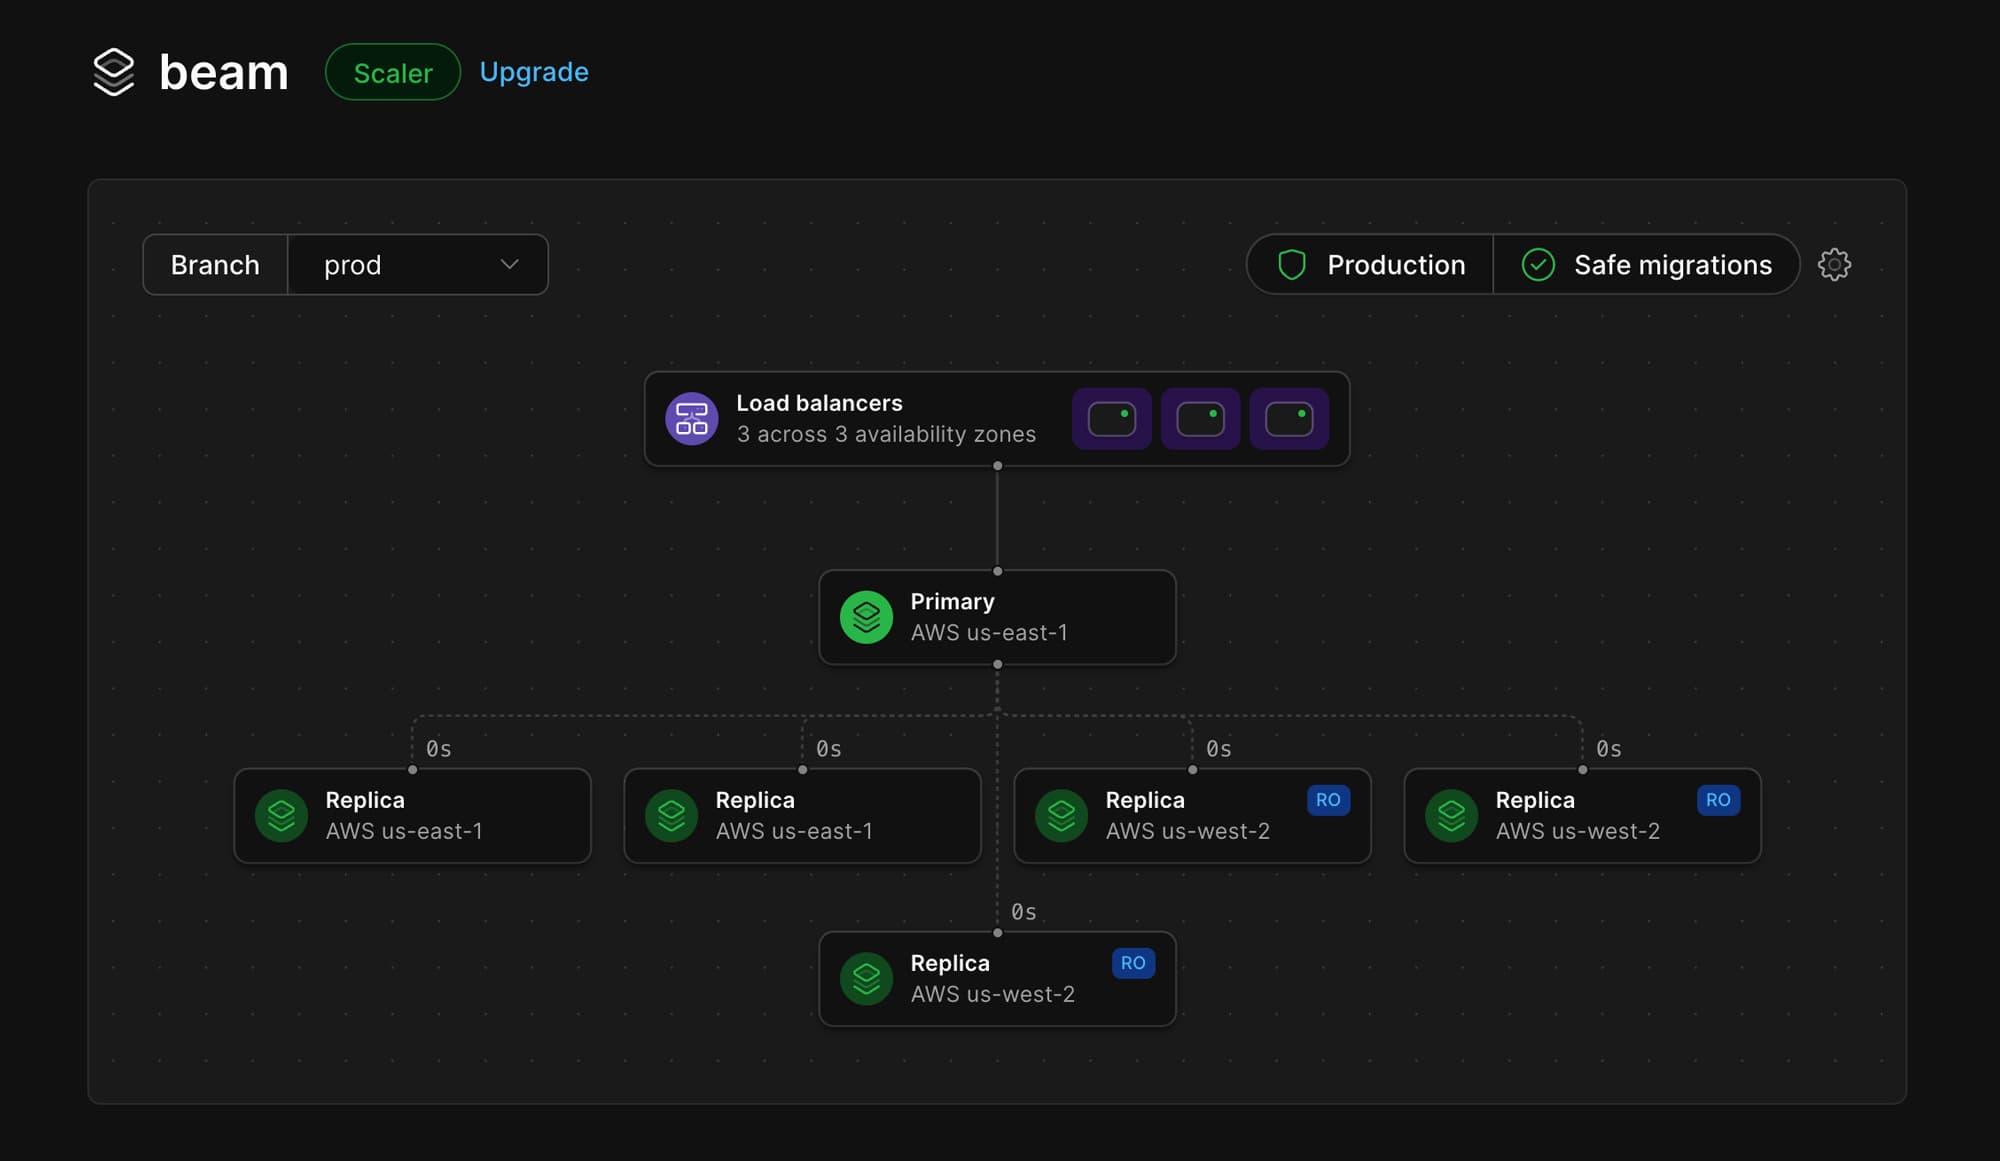Open branch settings gear icon
Image resolution: width=2000 pixels, height=1161 pixels.
[1834, 265]
